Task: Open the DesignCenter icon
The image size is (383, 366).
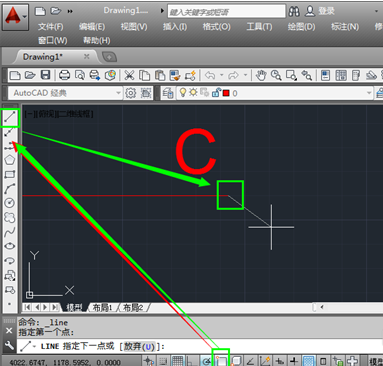Action: pos(341,75)
